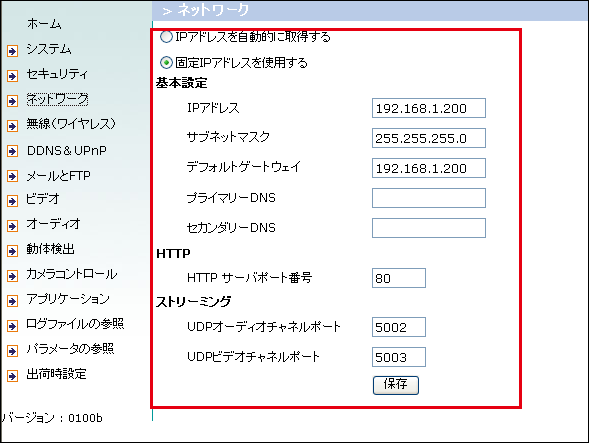Click the IPアドレス input field
The image size is (589, 443).
(x=429, y=108)
